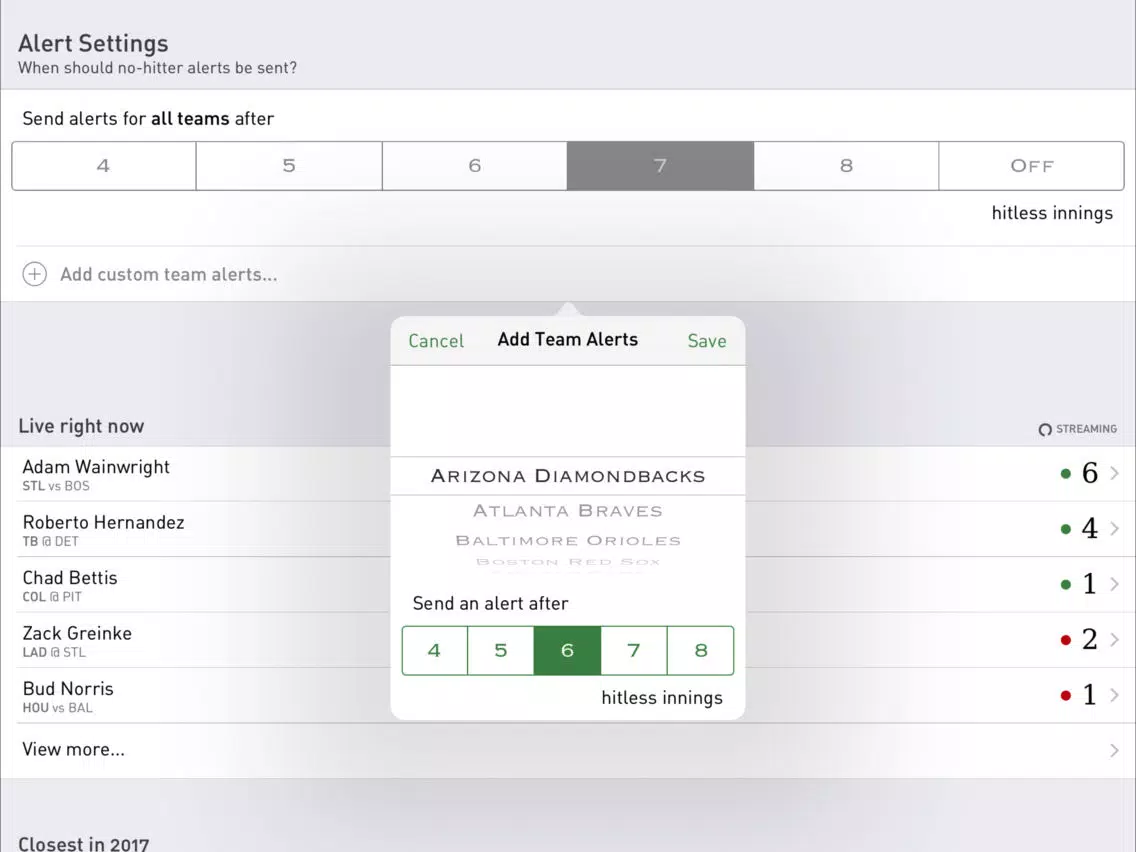
Task: Cancel the Add Team Alerts popover
Action: tap(436, 341)
